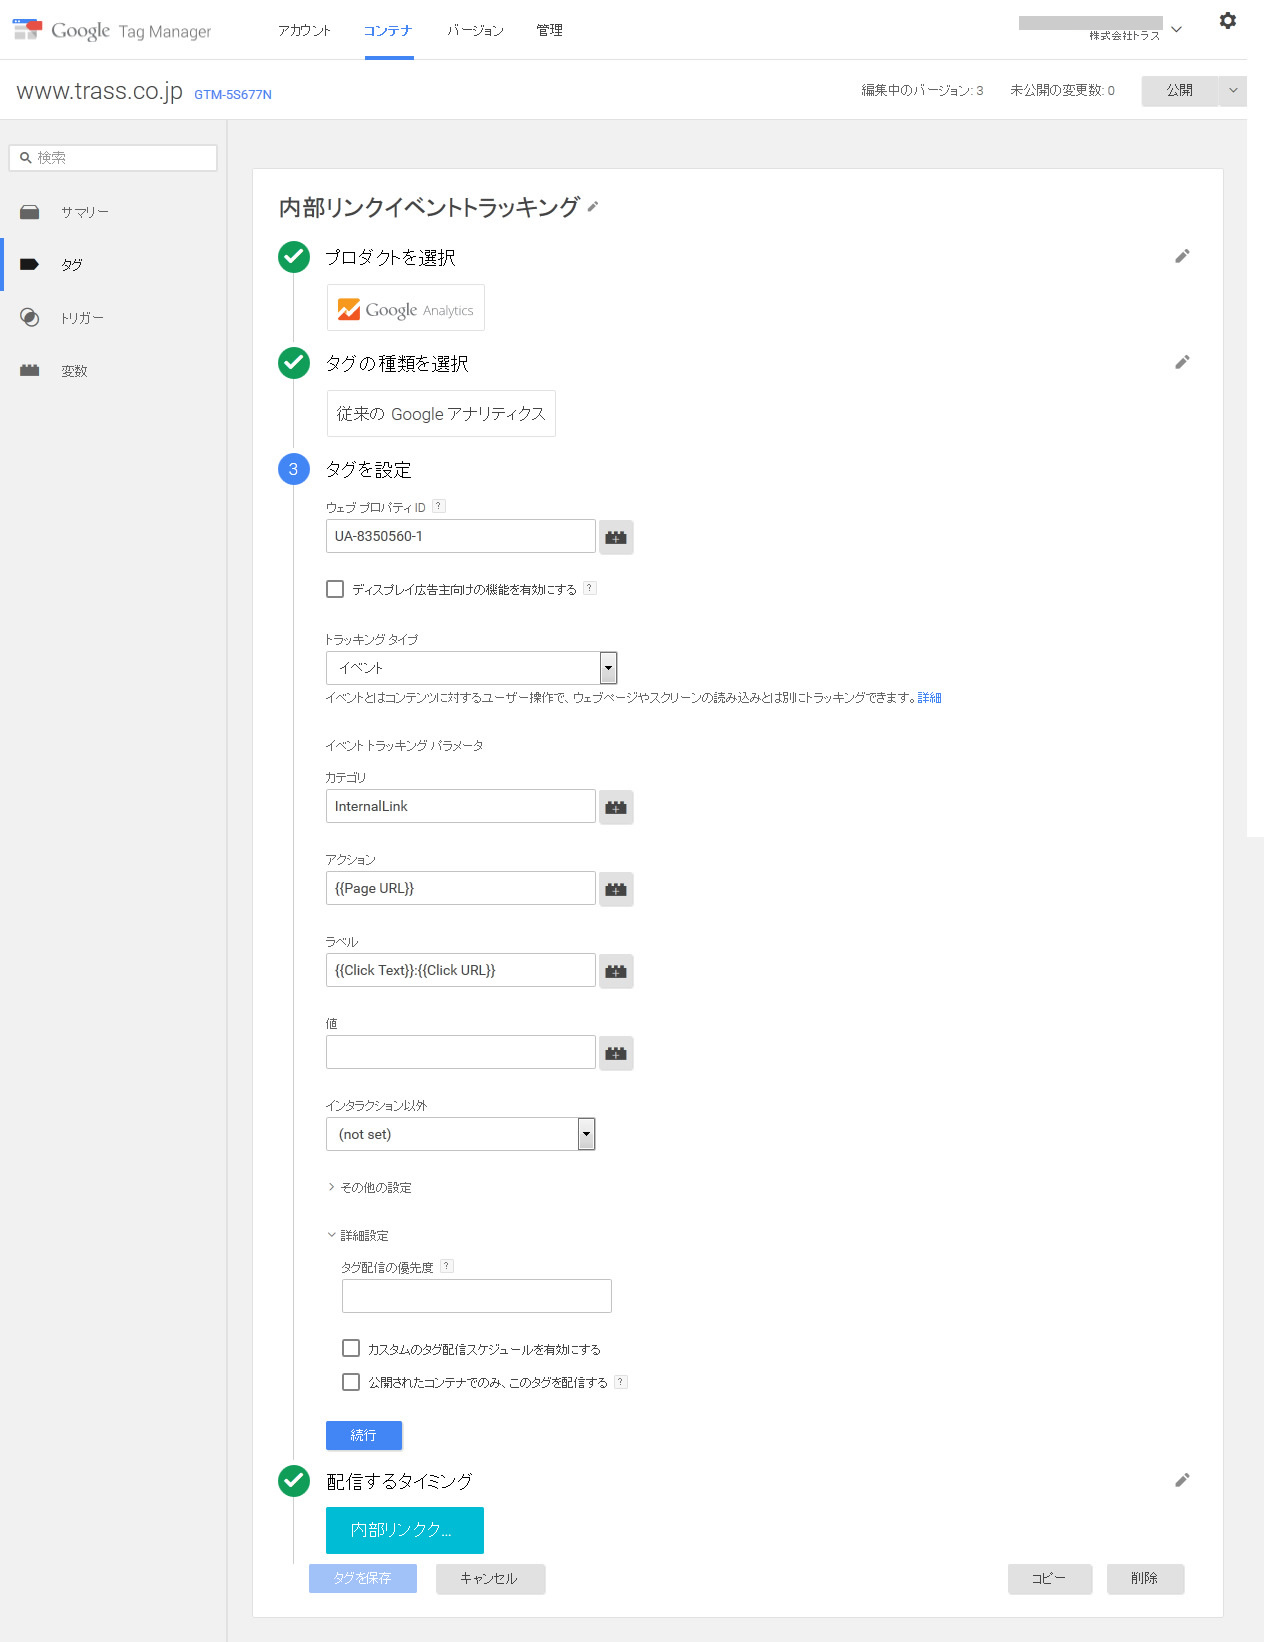Click コピー button

click(x=1050, y=1579)
